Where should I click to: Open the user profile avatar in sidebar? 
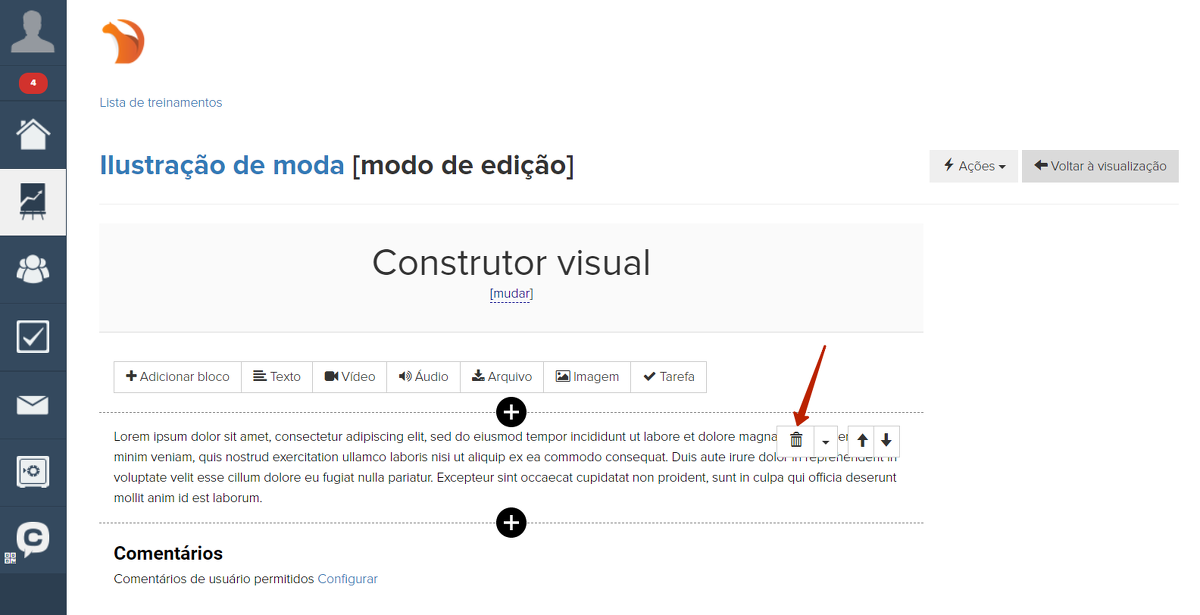tap(33, 32)
